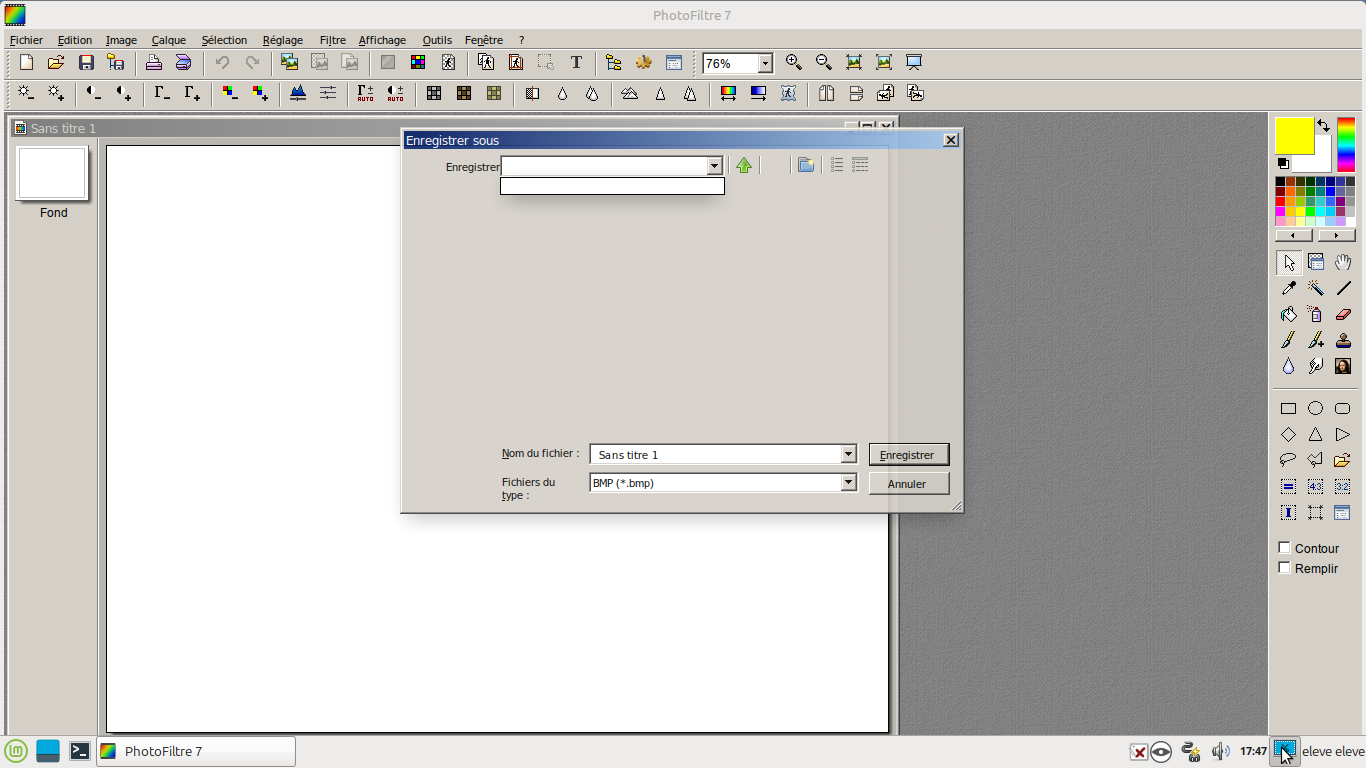
Task: Click the Zoom out magnifier icon
Action: click(x=824, y=62)
